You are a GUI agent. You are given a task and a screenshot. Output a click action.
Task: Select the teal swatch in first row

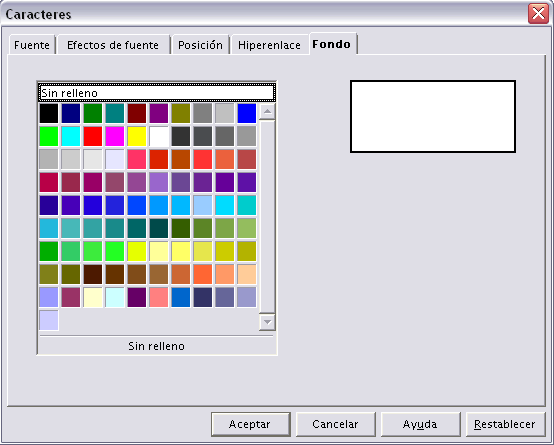[115, 113]
